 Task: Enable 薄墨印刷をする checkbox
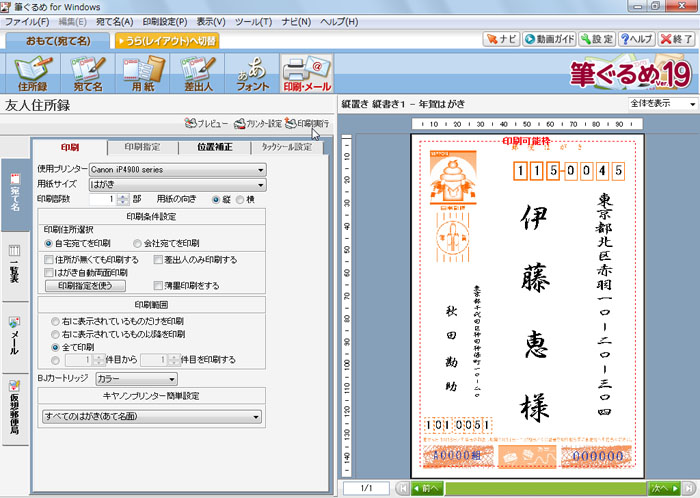click(x=158, y=286)
